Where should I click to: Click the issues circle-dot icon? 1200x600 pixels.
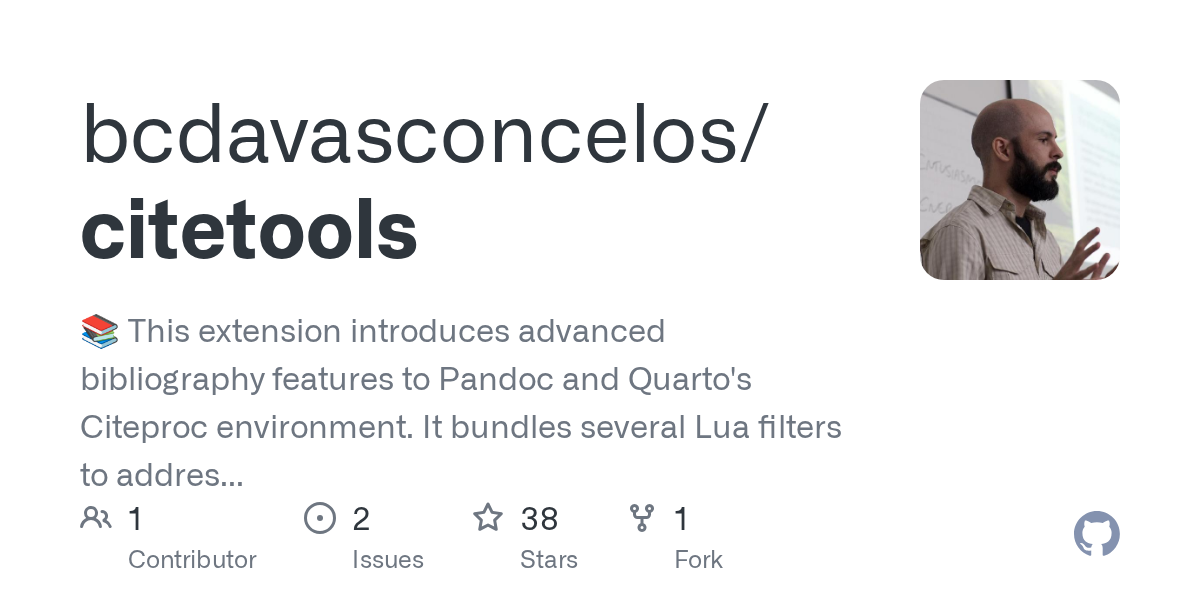319,518
